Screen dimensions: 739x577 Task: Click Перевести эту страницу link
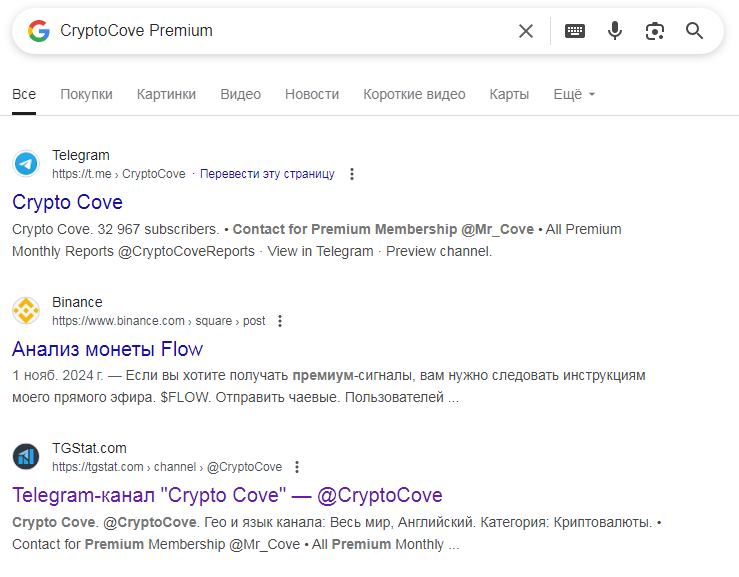267,174
